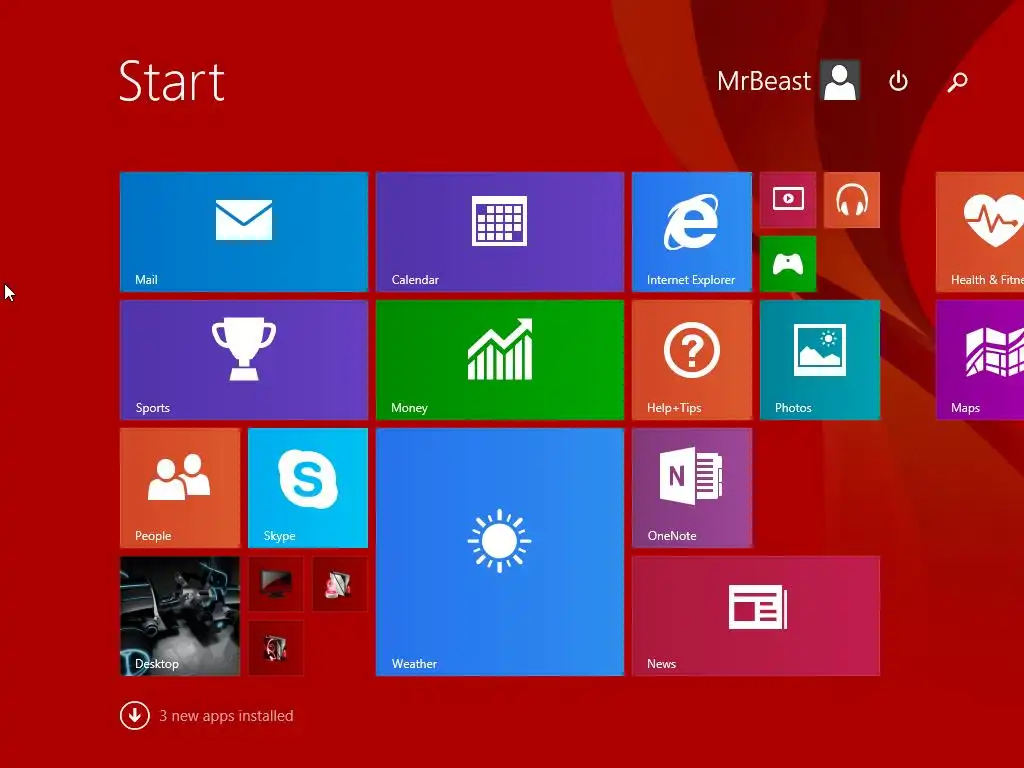Show all apps with down arrow

[135, 716]
